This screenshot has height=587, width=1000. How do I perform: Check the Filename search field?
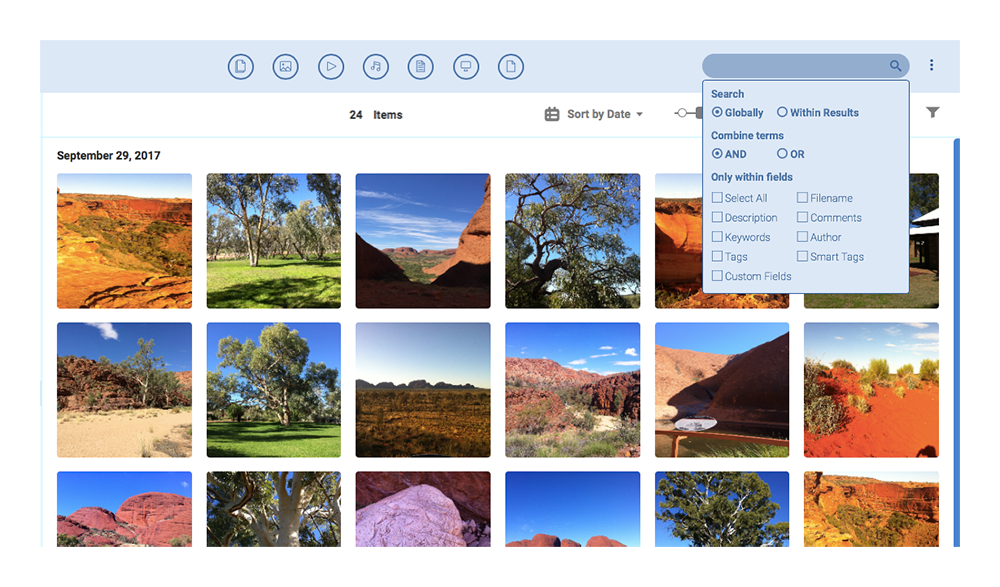tap(802, 197)
